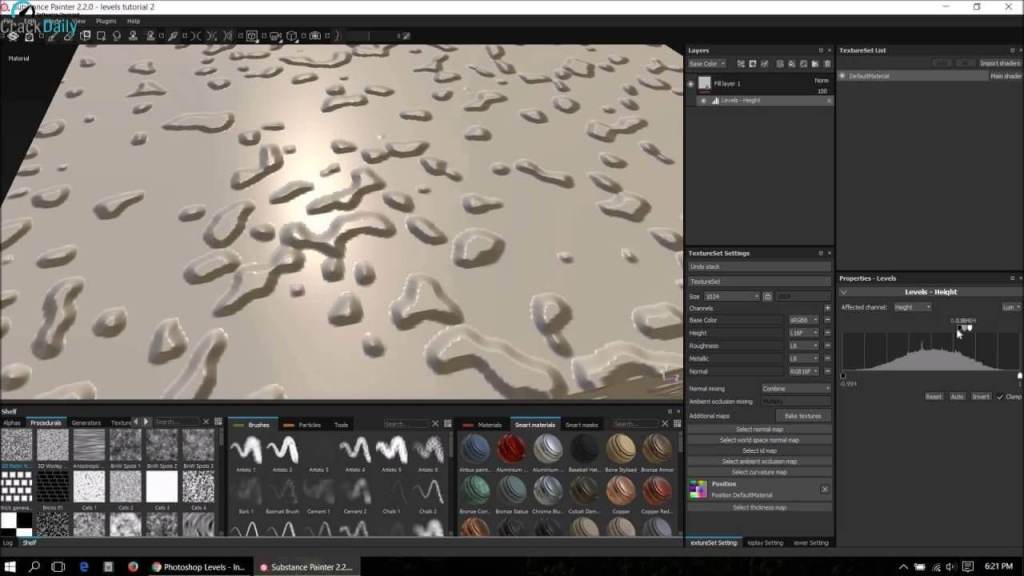Remove the Metallic channel
This screenshot has height=576, width=1024.
827,358
